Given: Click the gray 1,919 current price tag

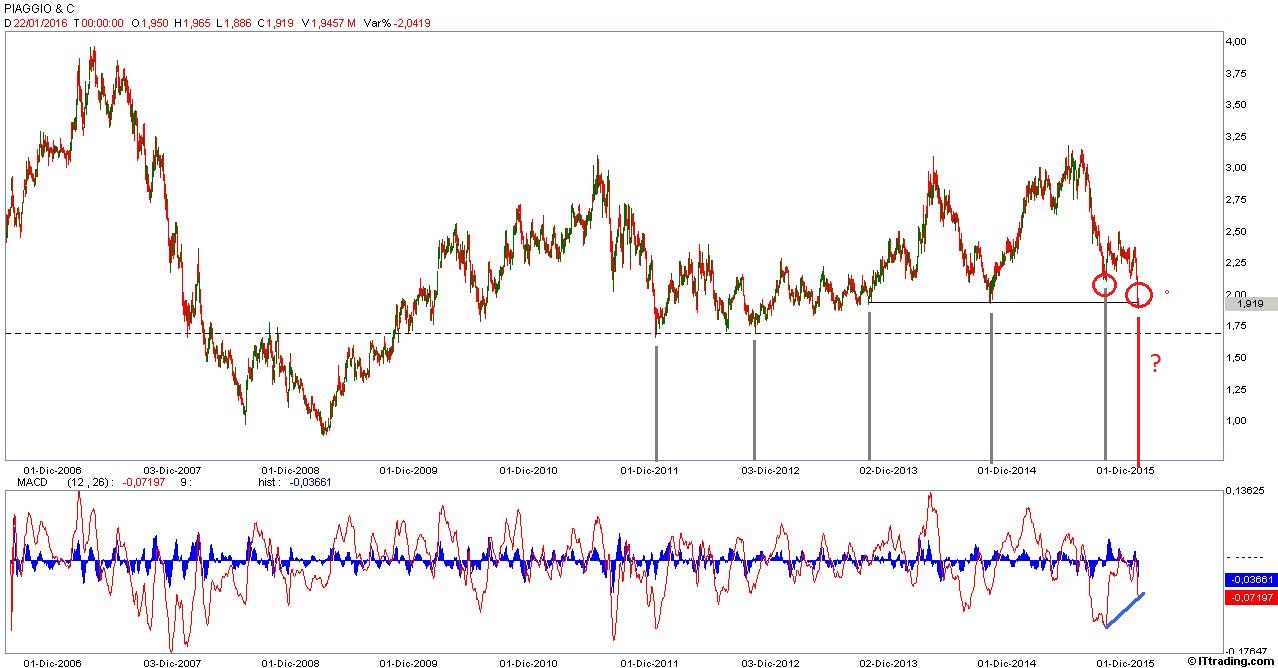Looking at the screenshot, I should [1251, 304].
